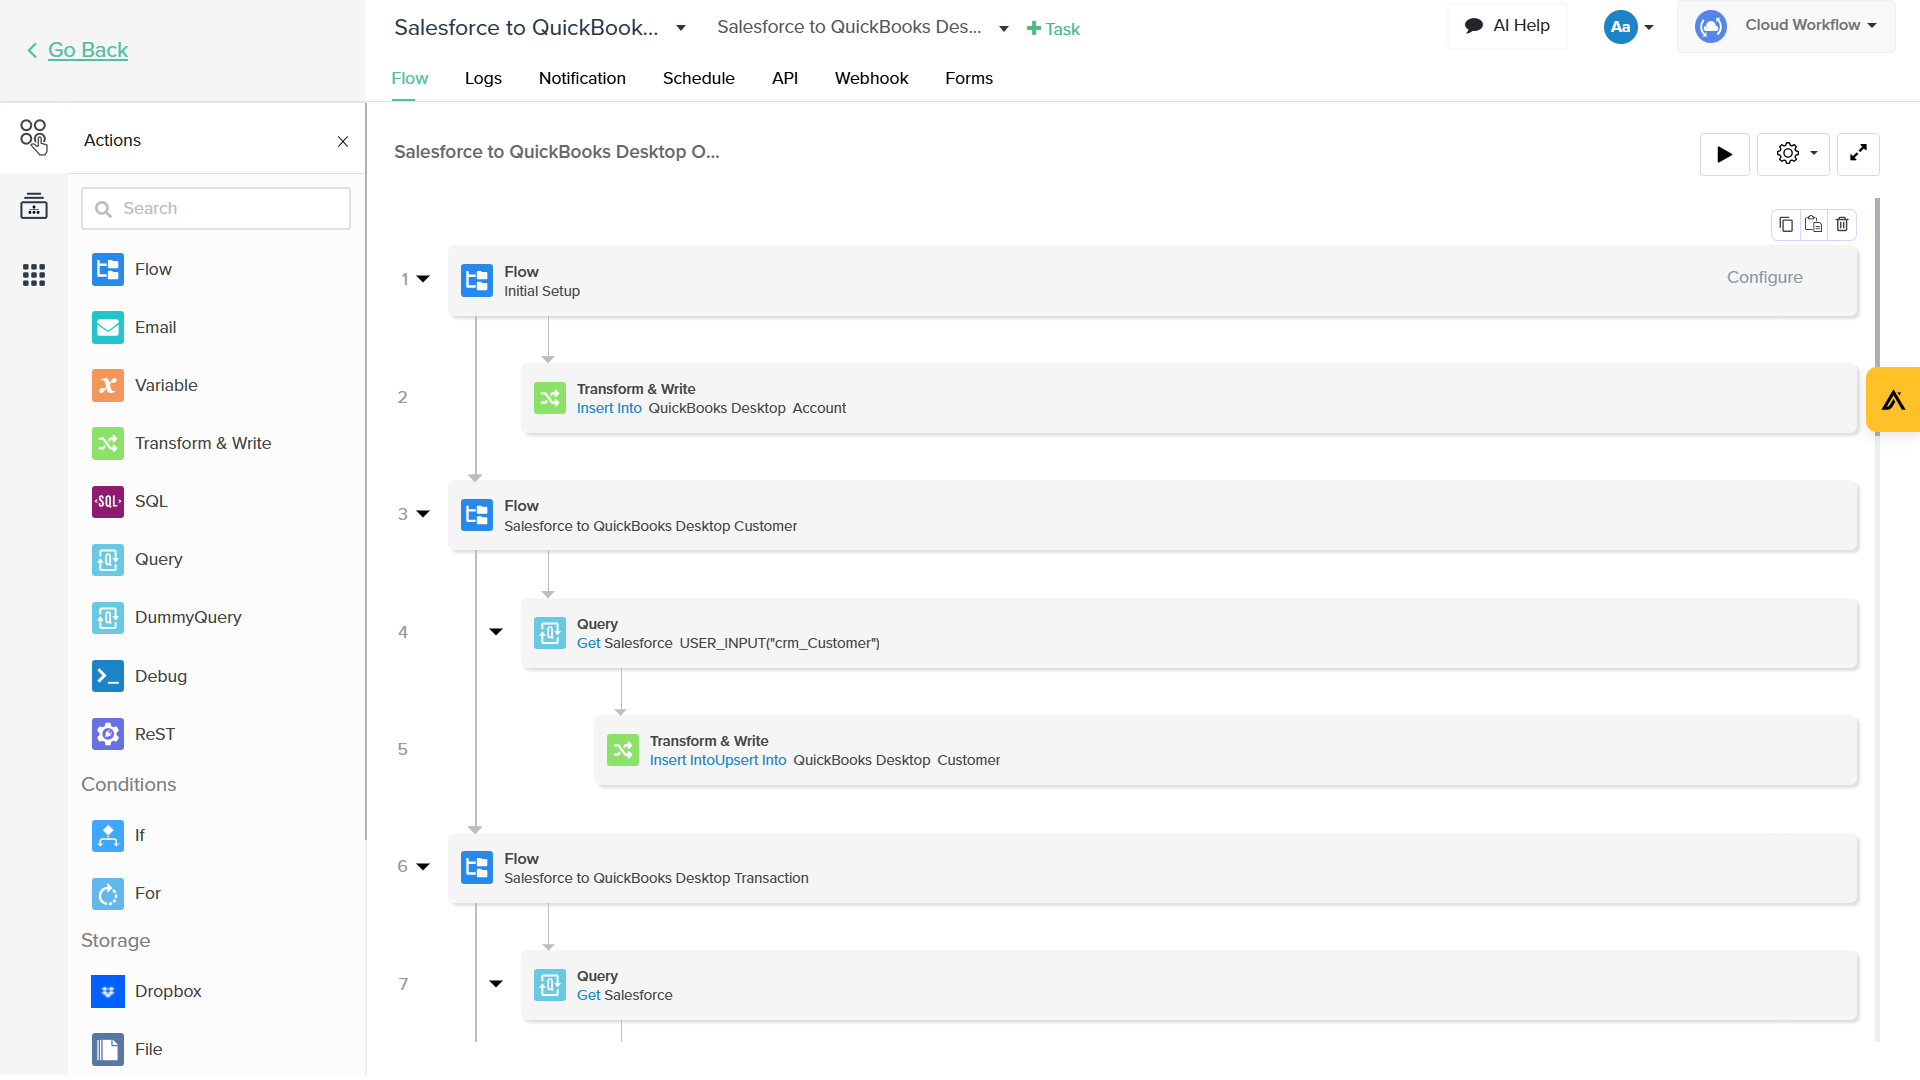Select the Email action

point(156,327)
